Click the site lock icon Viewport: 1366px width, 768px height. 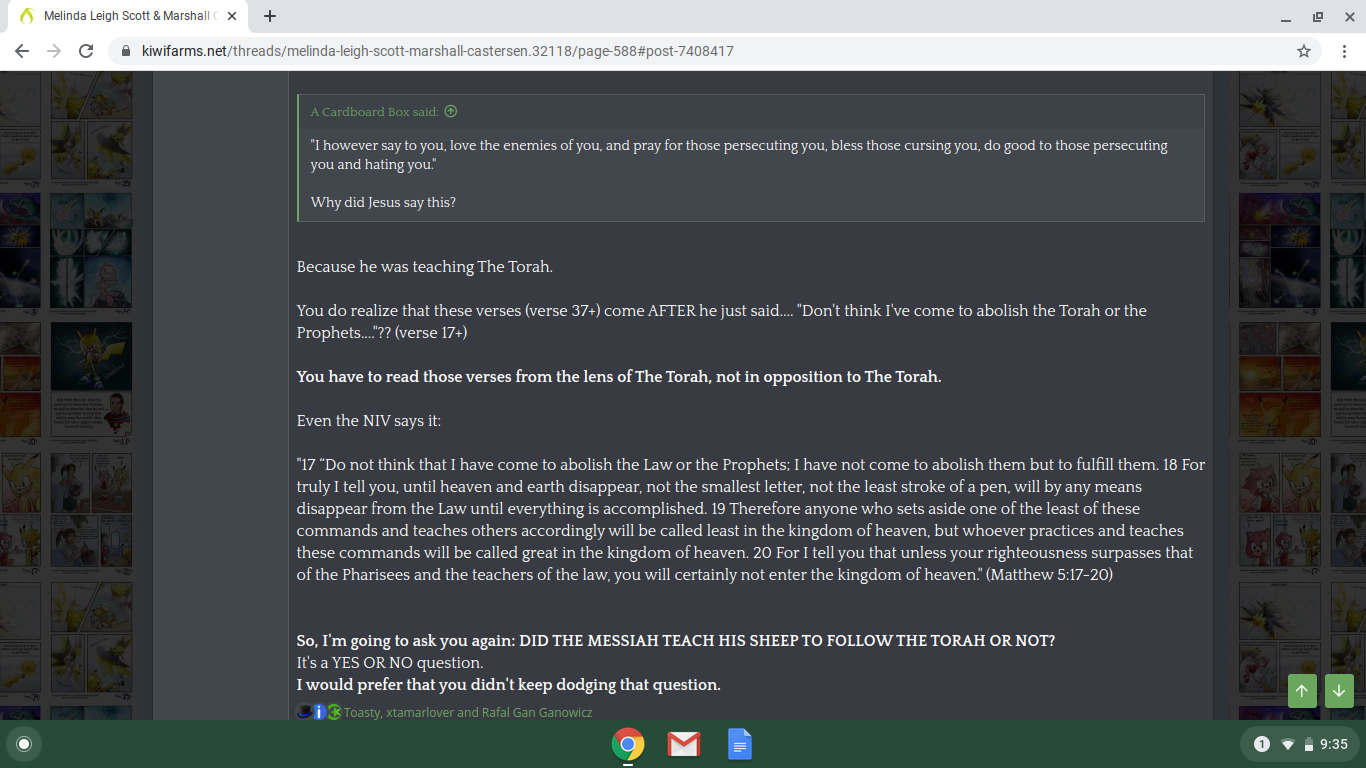click(x=125, y=51)
